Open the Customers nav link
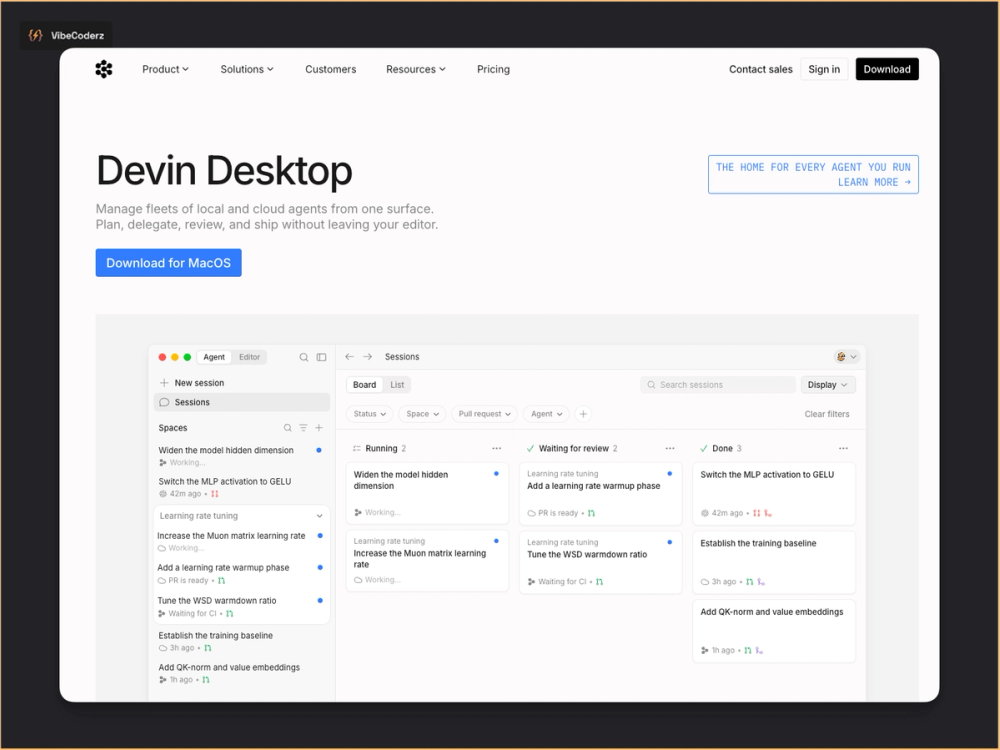 (330, 69)
